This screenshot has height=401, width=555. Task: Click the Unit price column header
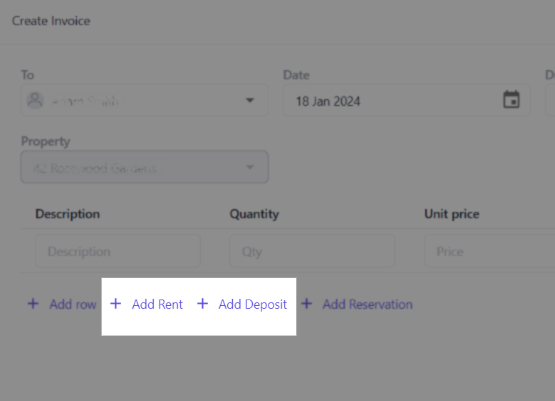pyautogui.click(x=452, y=214)
